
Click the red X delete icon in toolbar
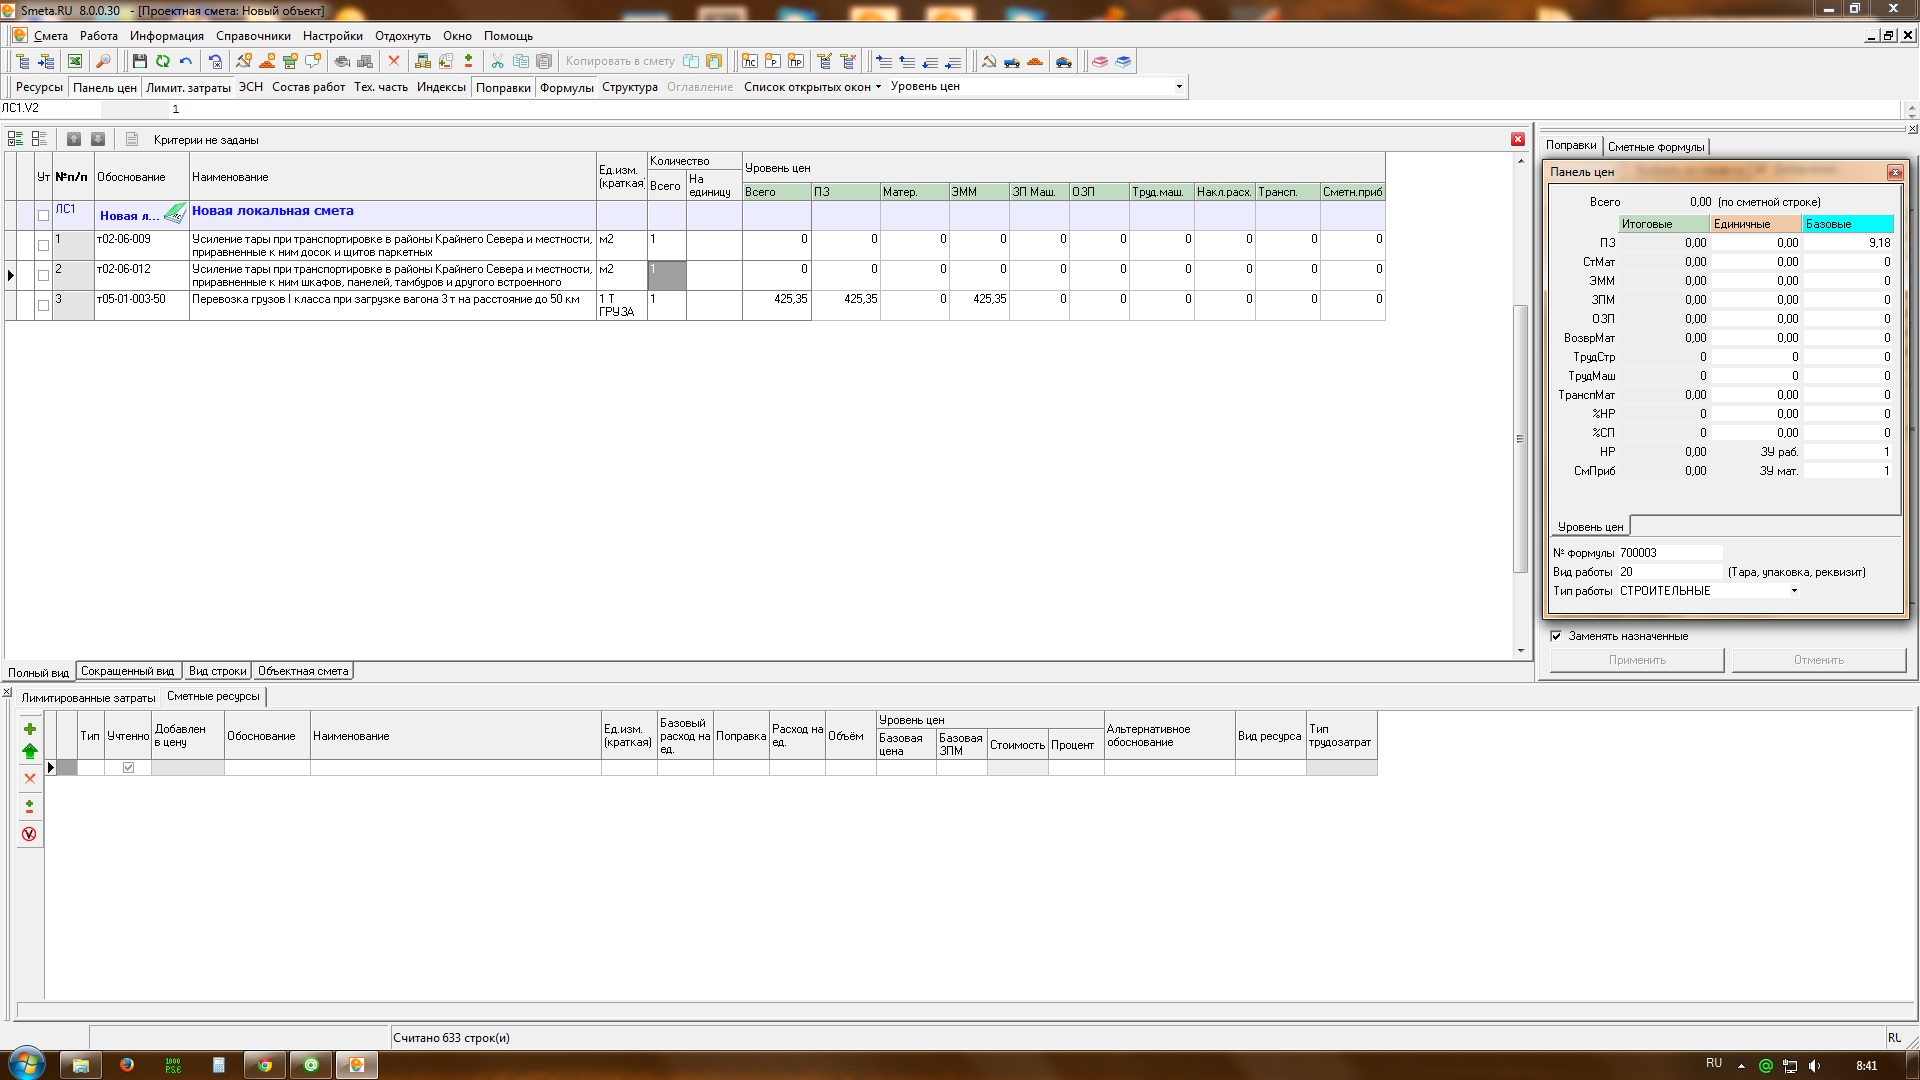pyautogui.click(x=394, y=61)
